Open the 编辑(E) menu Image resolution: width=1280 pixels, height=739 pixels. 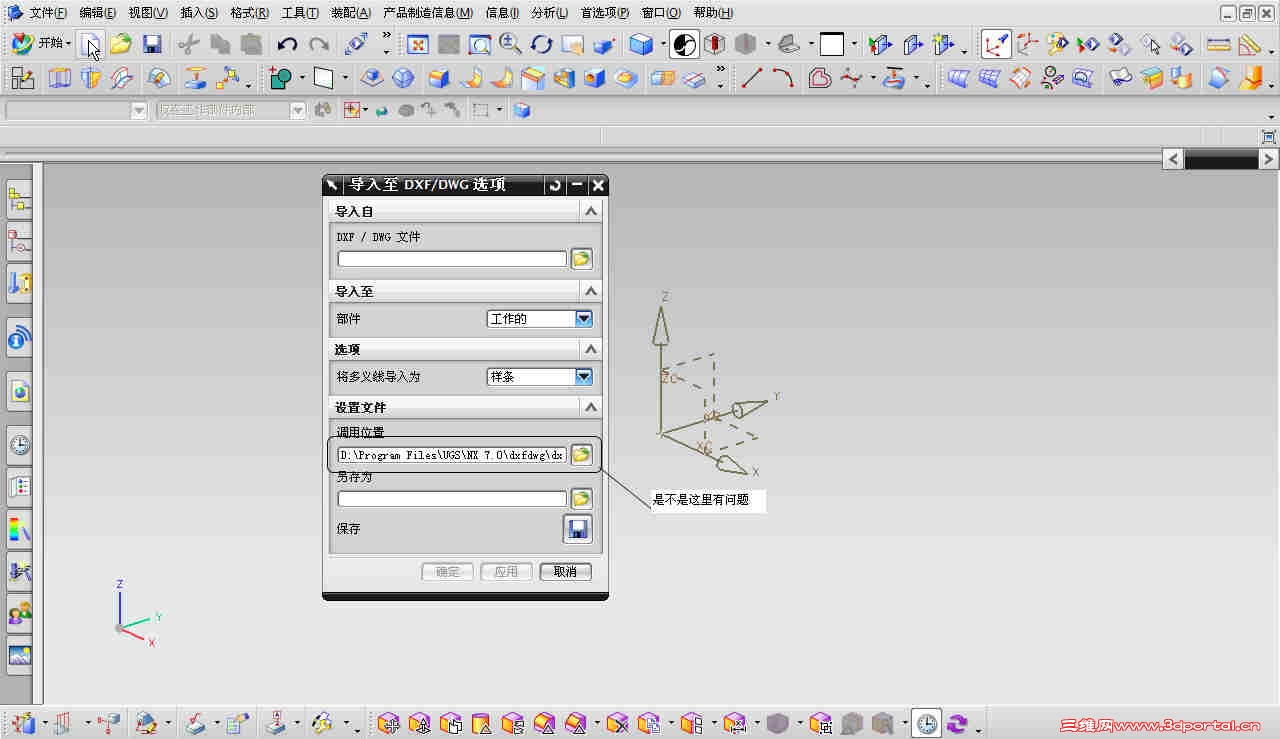[x=98, y=13]
